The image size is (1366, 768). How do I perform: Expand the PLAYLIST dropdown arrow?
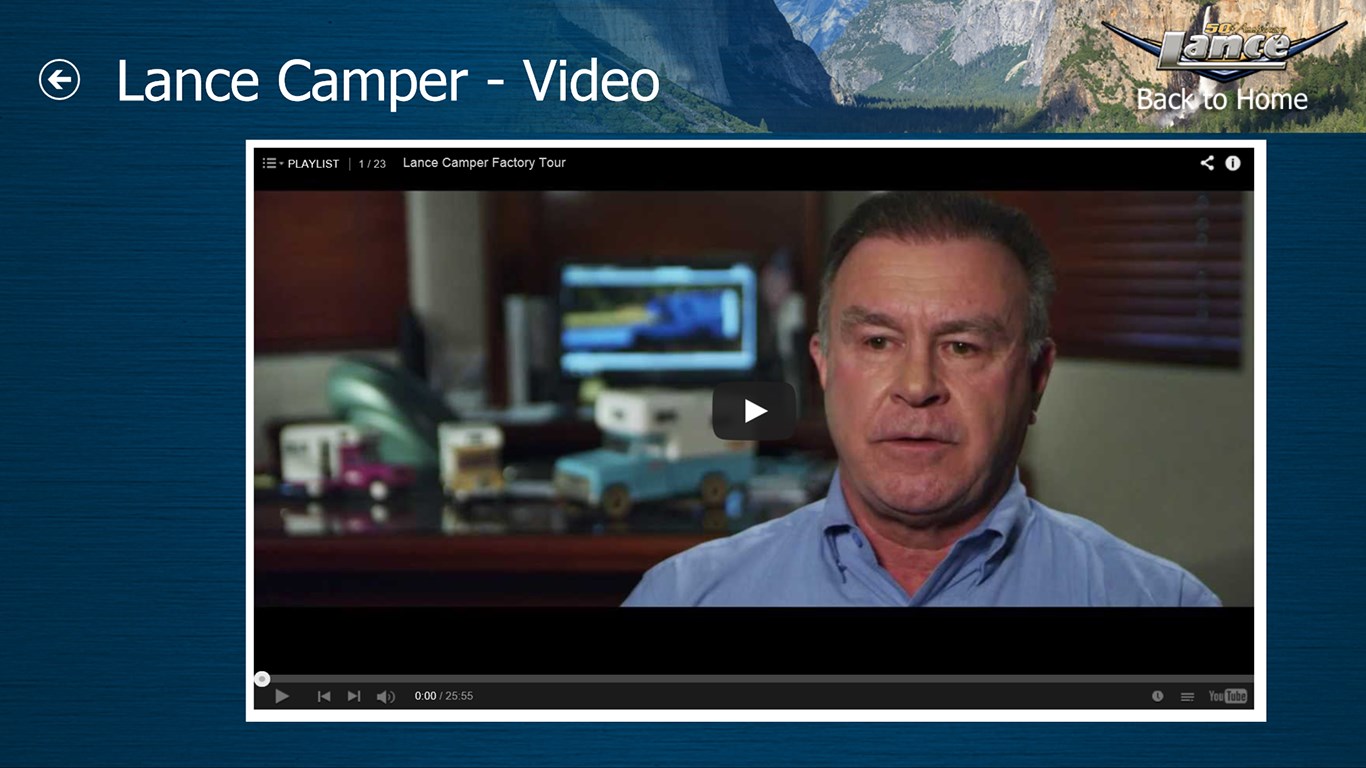coord(282,163)
